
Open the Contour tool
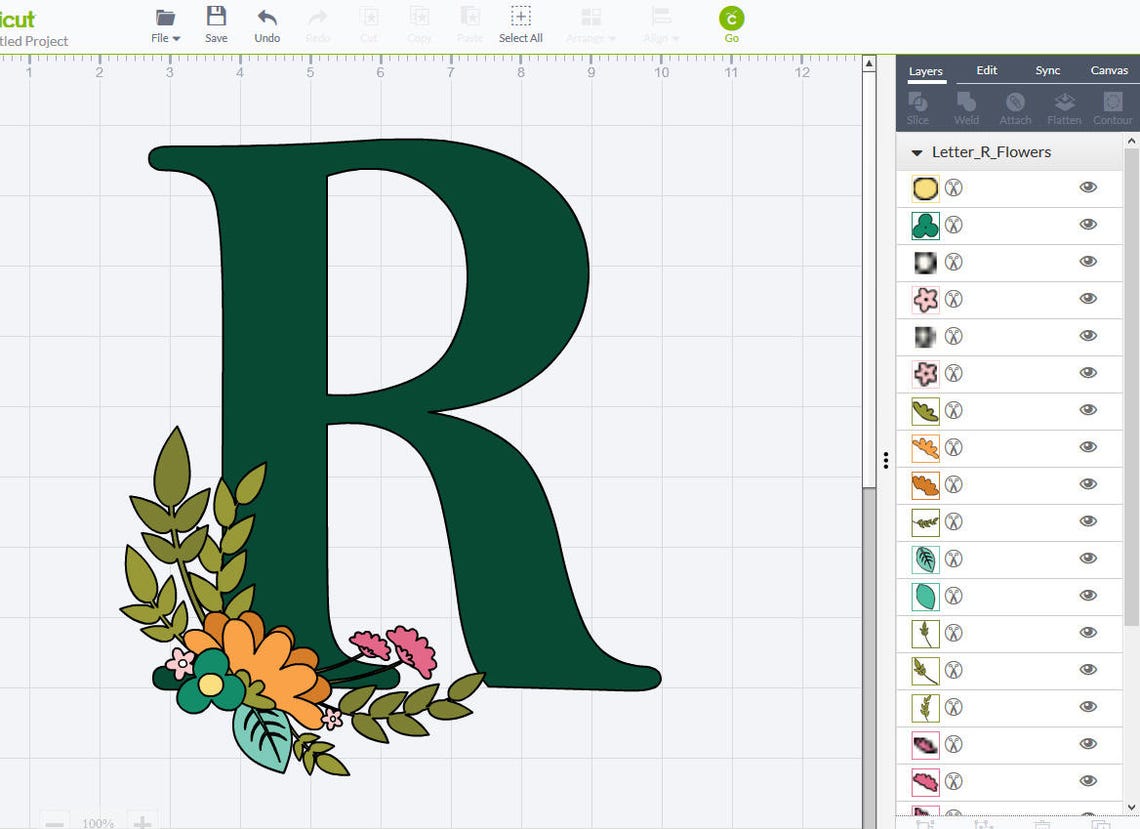1112,105
